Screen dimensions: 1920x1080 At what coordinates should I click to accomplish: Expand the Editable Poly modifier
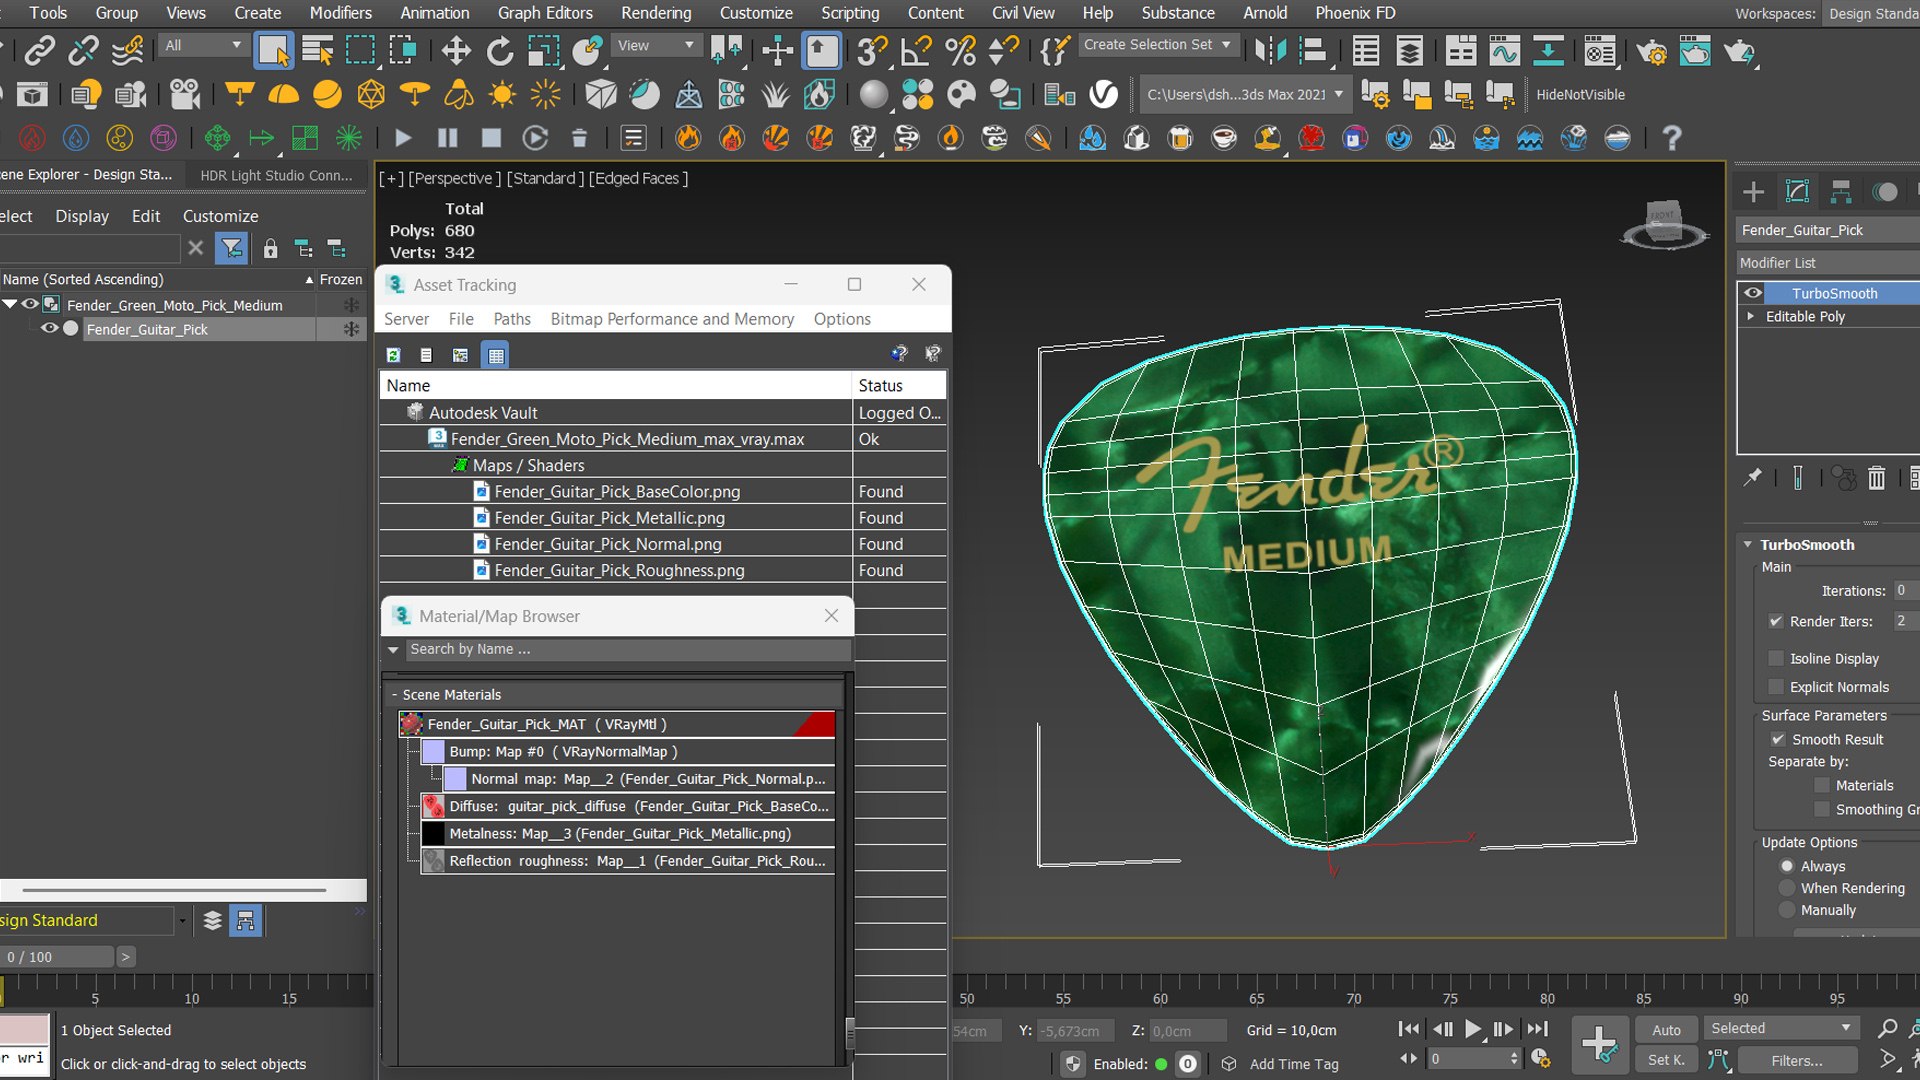click(1751, 316)
